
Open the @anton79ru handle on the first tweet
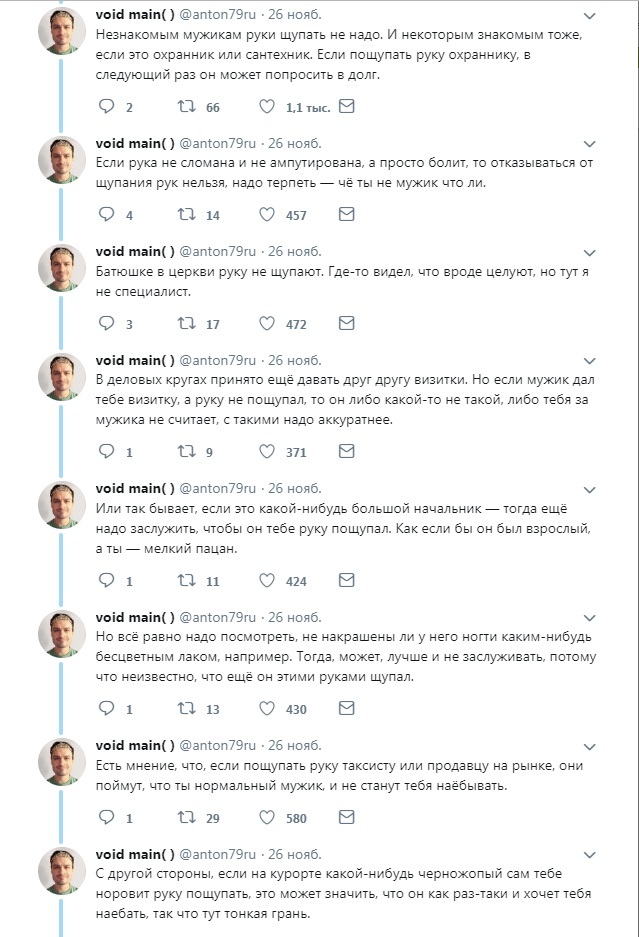coord(219,15)
